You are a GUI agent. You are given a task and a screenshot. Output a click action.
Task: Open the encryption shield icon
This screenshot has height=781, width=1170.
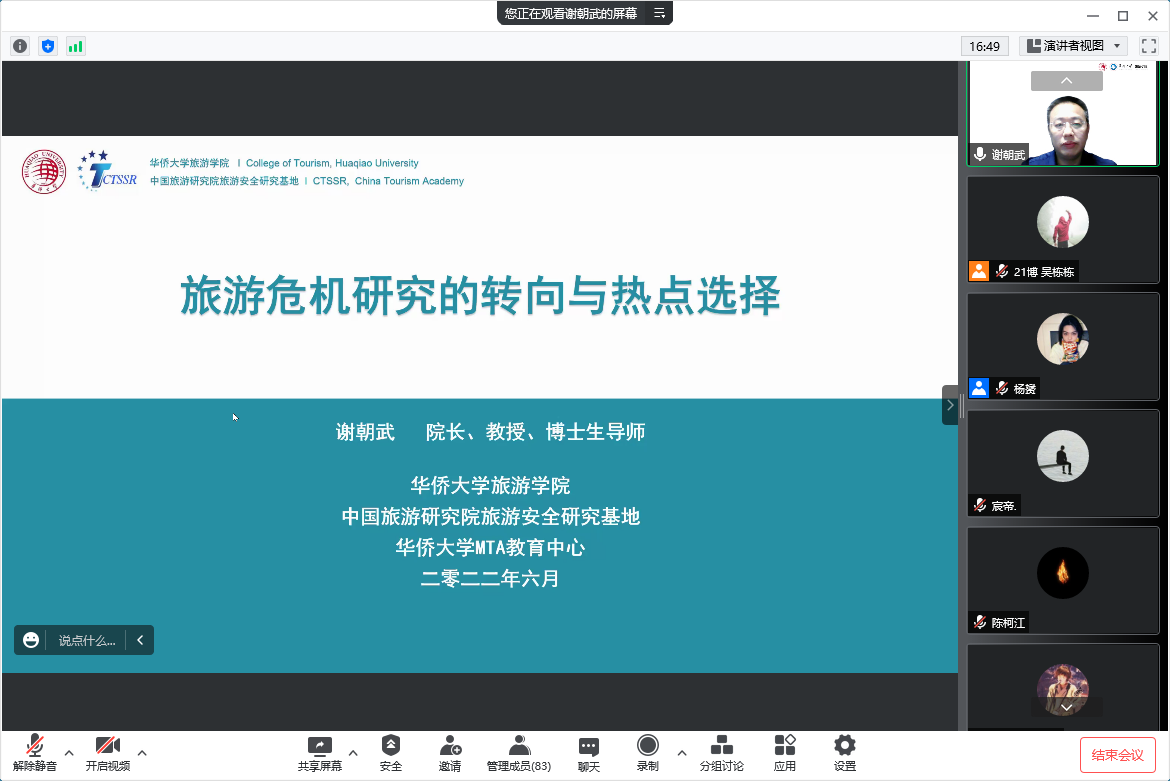pos(48,46)
